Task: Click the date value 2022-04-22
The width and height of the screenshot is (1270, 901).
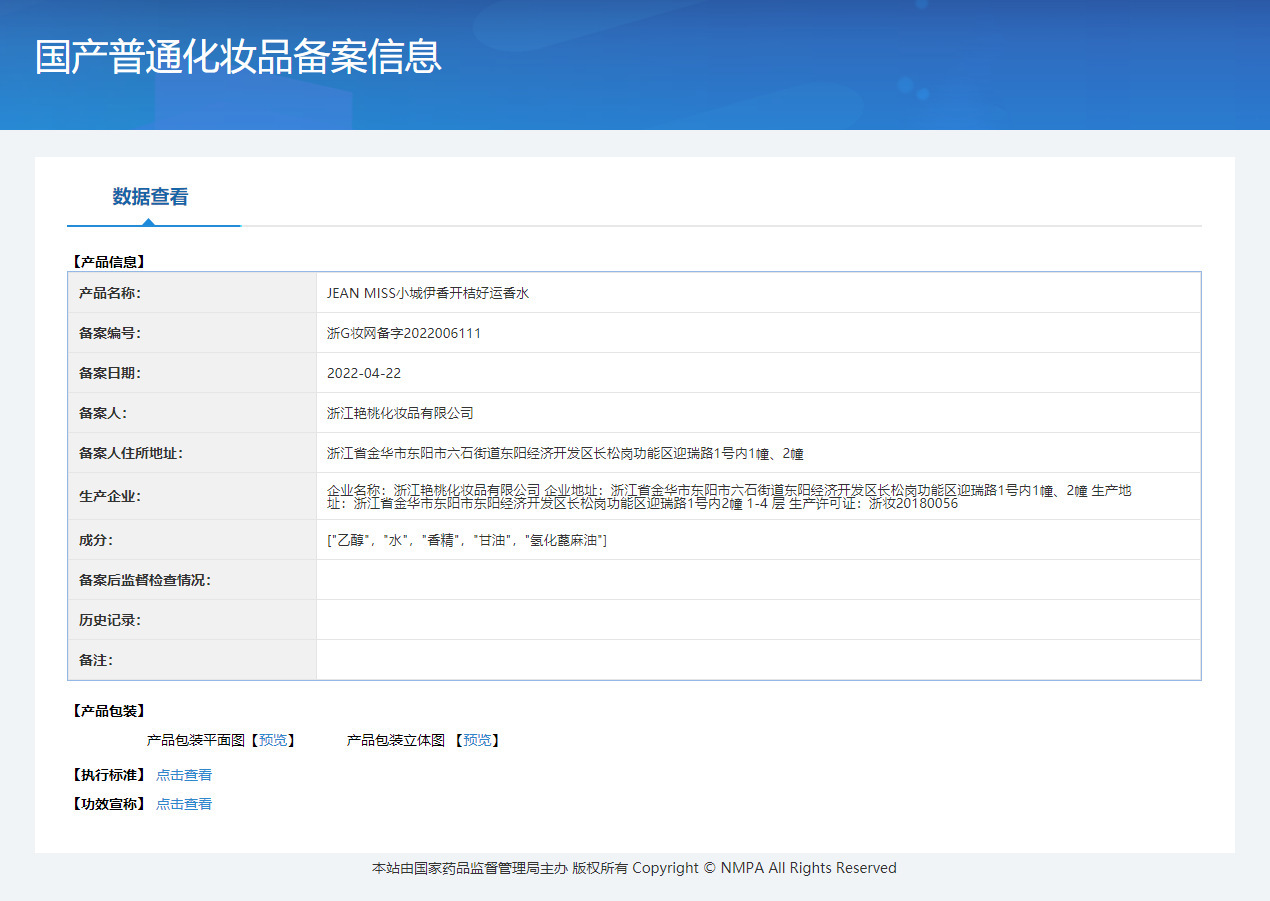Action: pos(364,373)
